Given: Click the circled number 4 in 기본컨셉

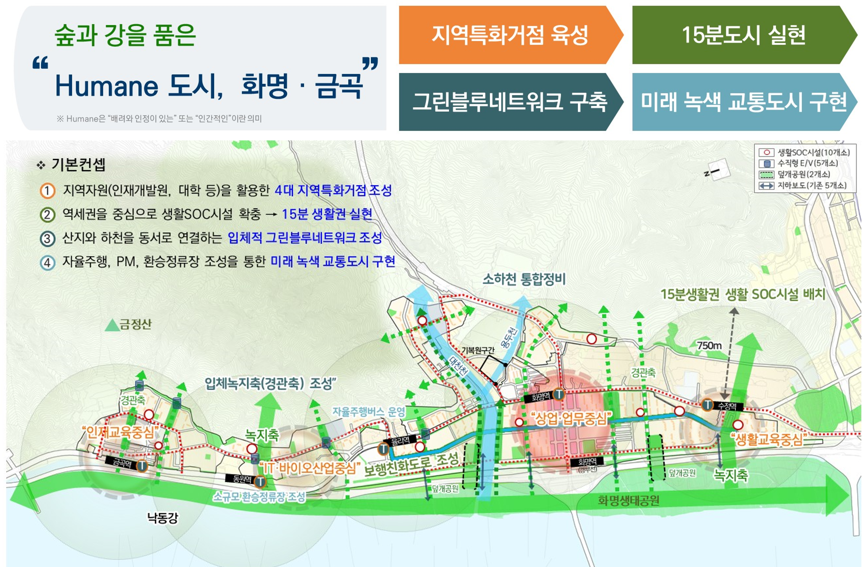Looking at the screenshot, I should point(46,262).
